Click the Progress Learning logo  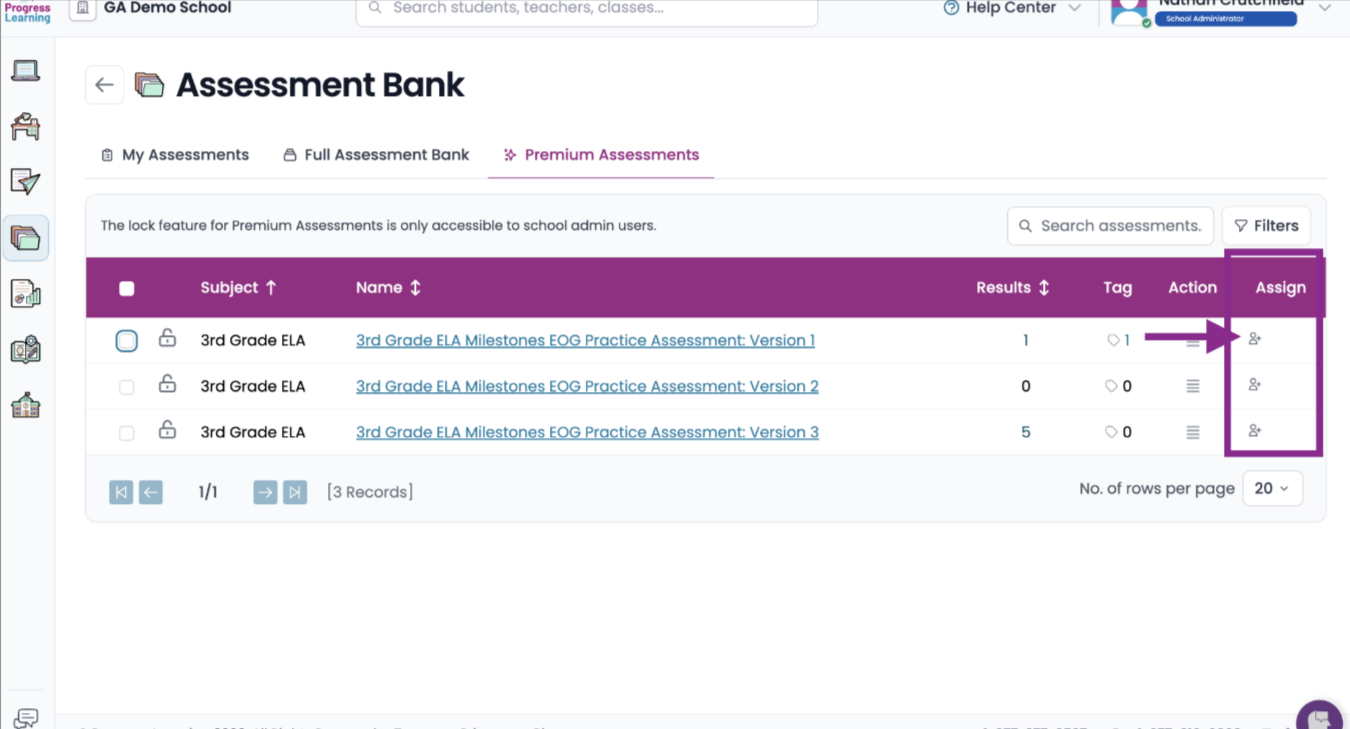(27, 11)
